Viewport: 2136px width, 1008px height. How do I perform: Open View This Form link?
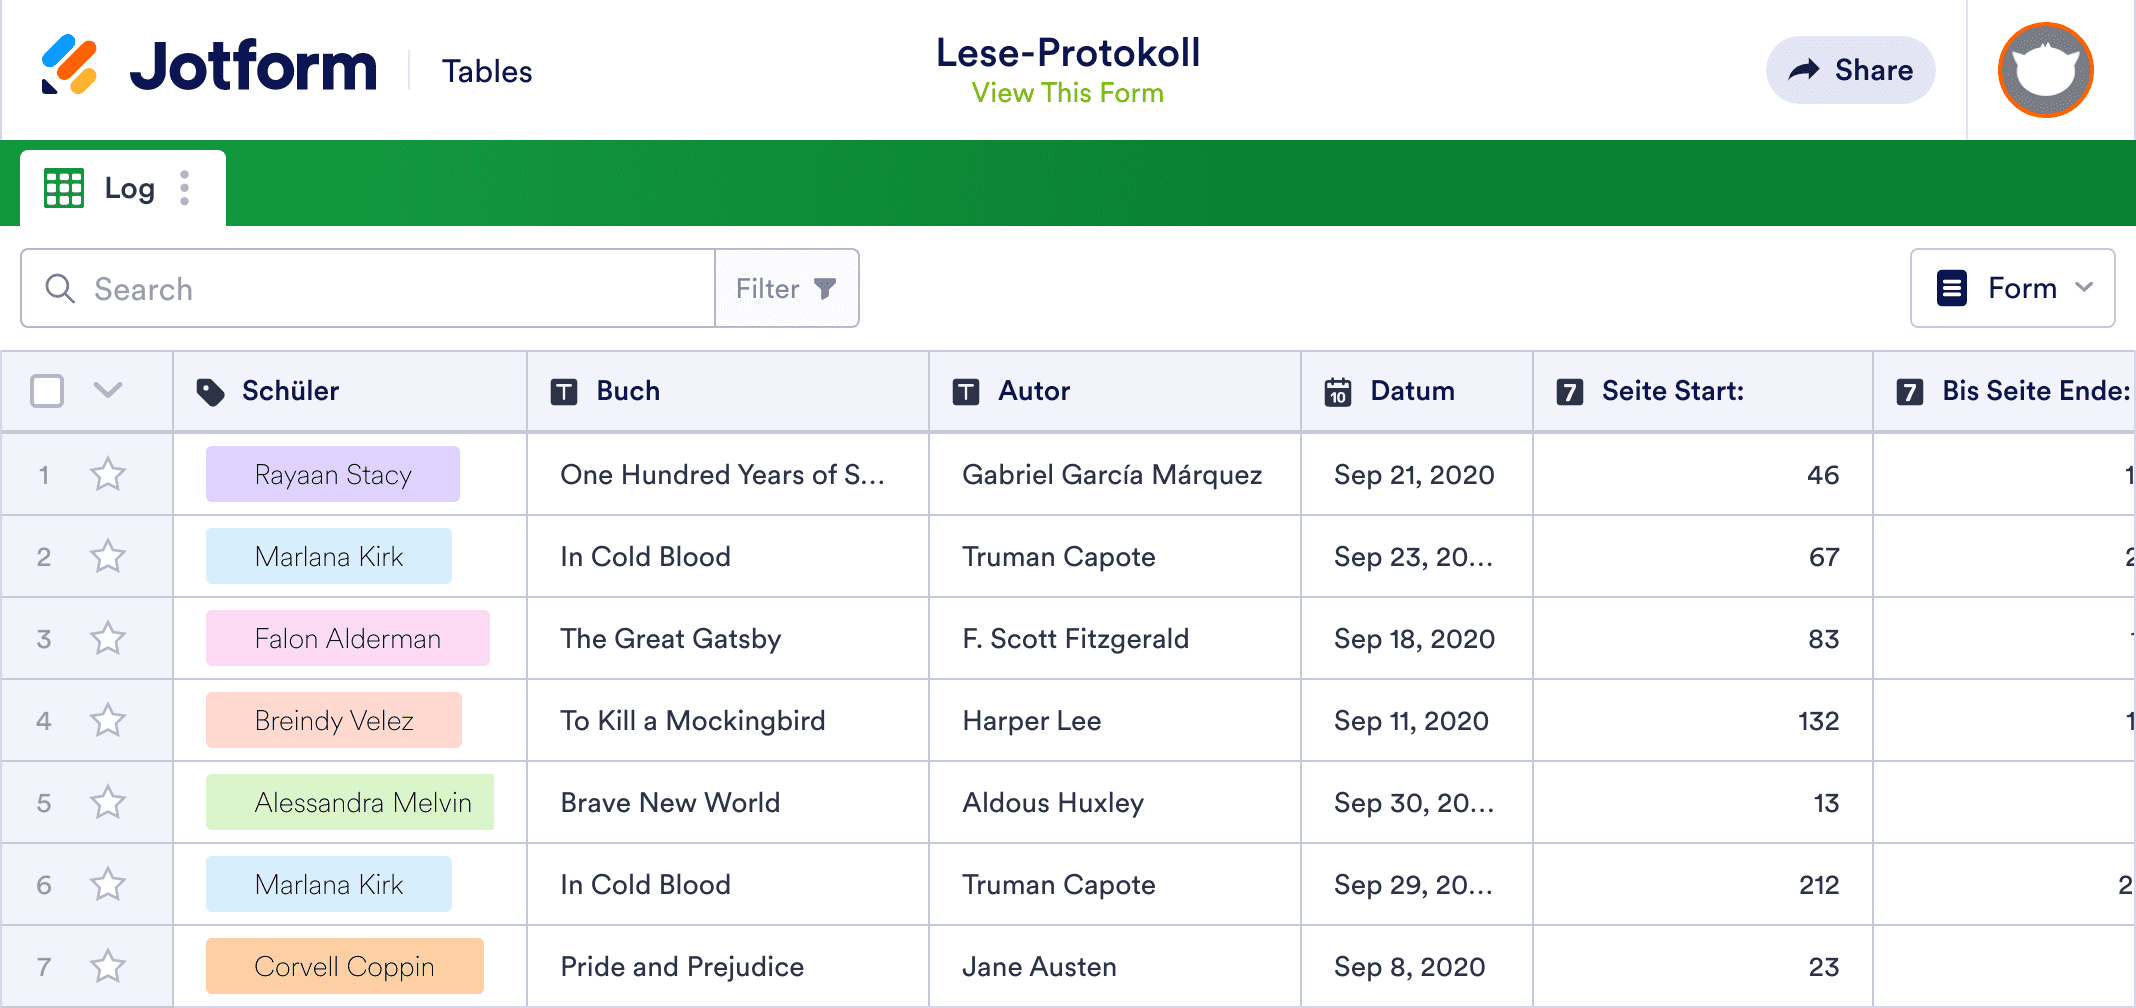1067,93
